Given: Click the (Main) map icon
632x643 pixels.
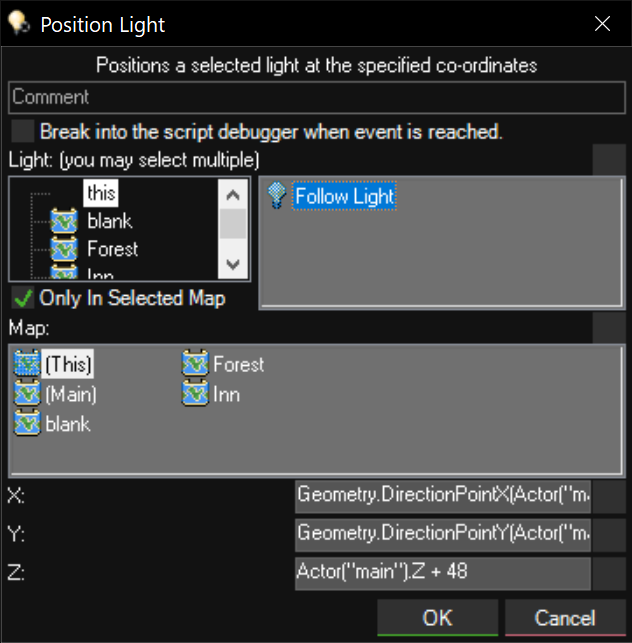Looking at the screenshot, I should (x=27, y=394).
